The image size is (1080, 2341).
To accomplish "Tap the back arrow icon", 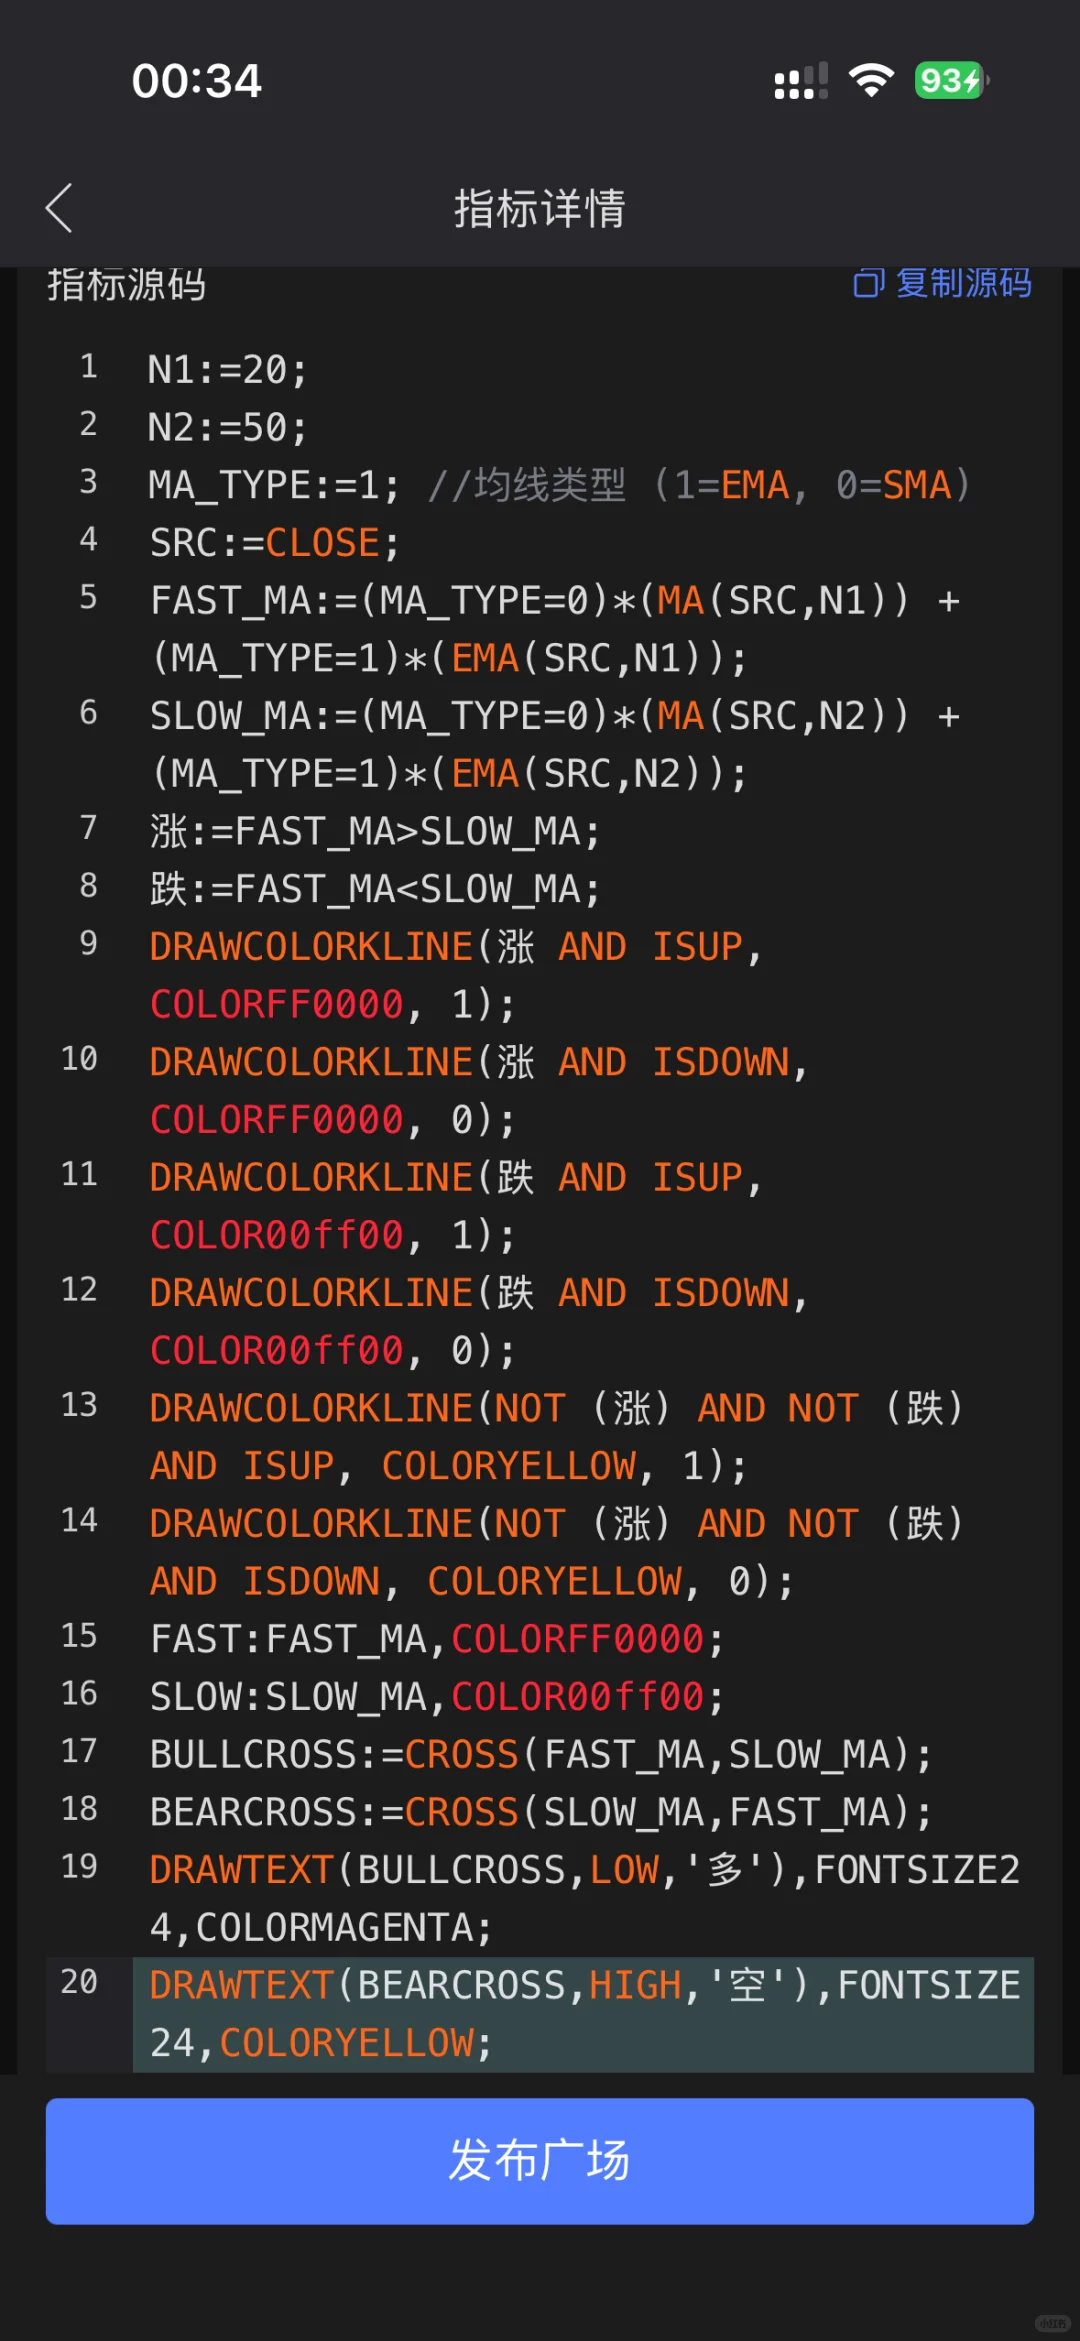I will (x=59, y=208).
